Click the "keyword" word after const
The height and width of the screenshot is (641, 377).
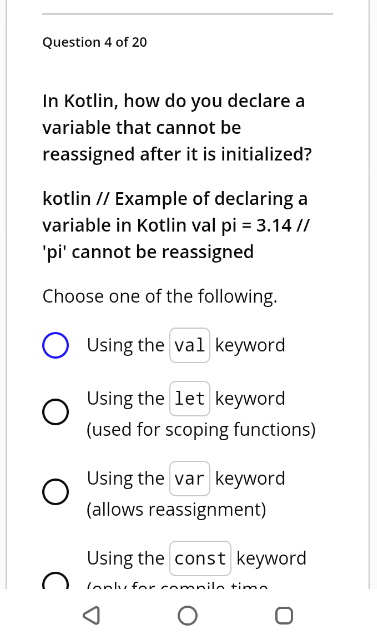[271, 558]
